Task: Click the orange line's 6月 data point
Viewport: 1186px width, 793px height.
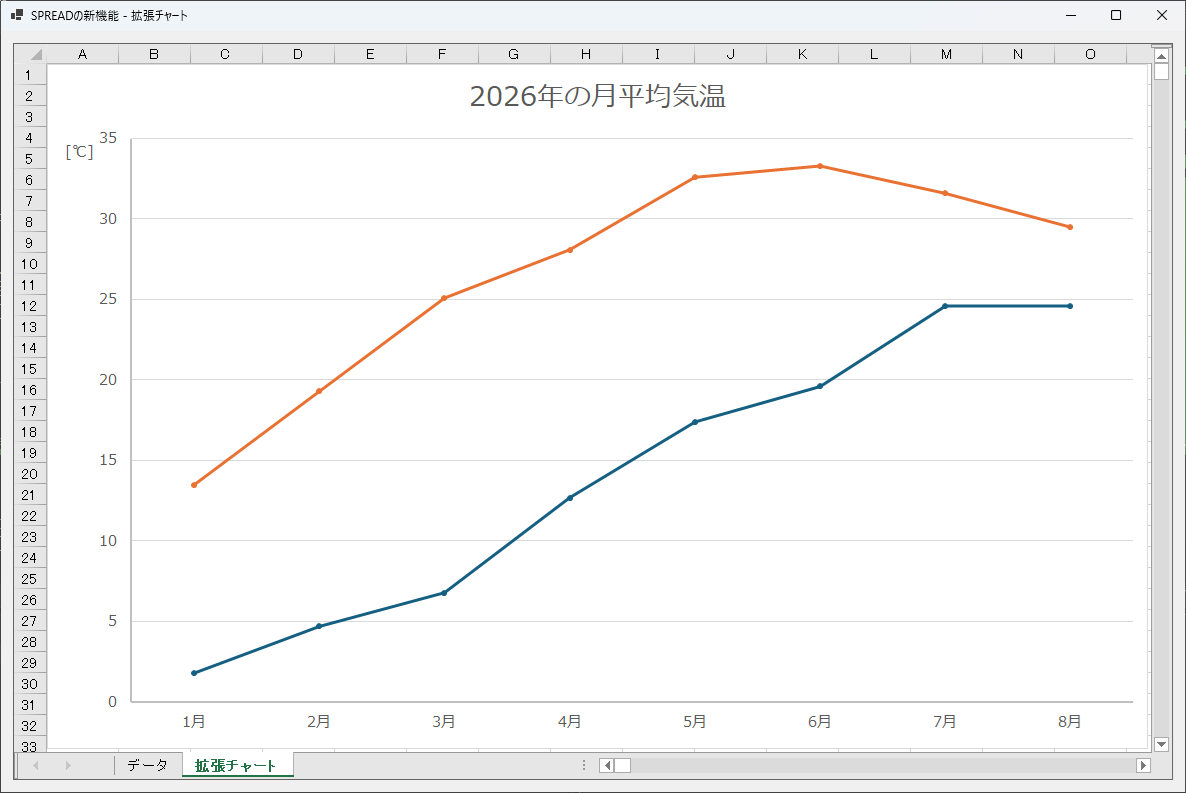Action: (x=820, y=166)
